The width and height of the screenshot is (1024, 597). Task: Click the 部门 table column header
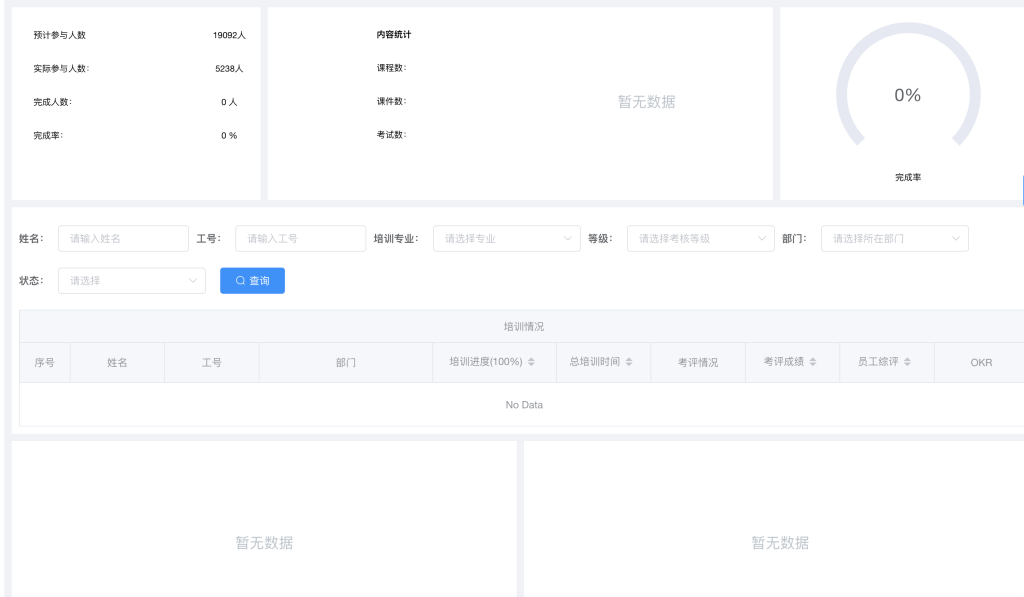[x=346, y=363]
